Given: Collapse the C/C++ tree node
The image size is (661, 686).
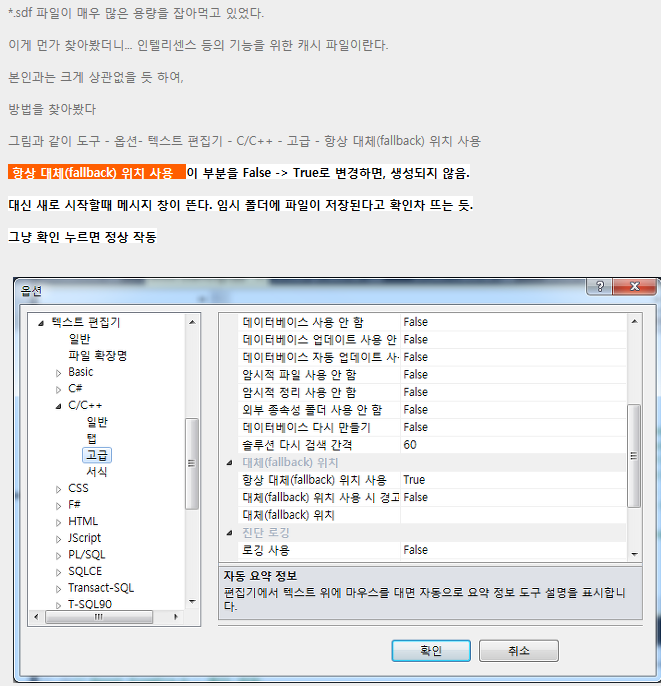Looking at the screenshot, I should tap(59, 406).
